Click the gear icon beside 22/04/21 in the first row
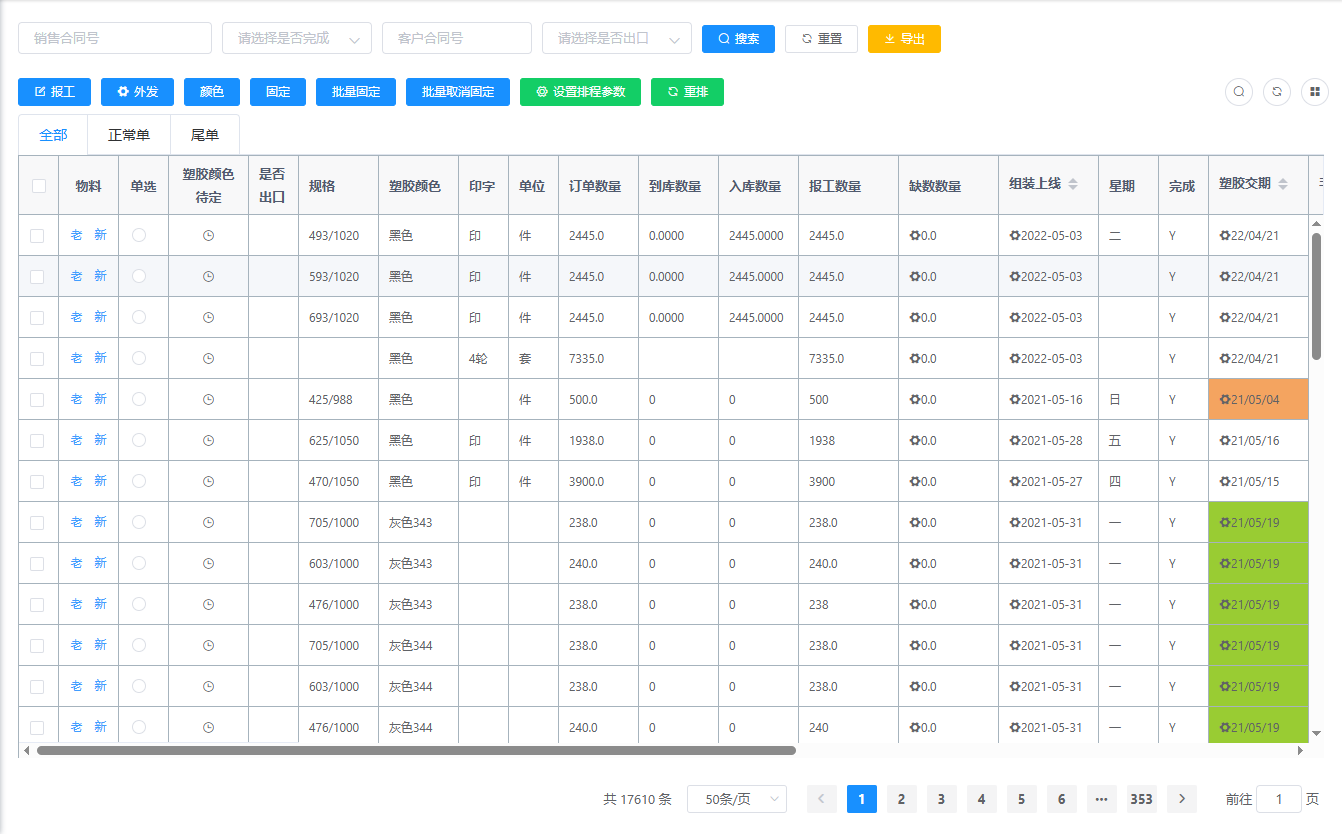This screenshot has width=1342, height=834. (x=1225, y=236)
